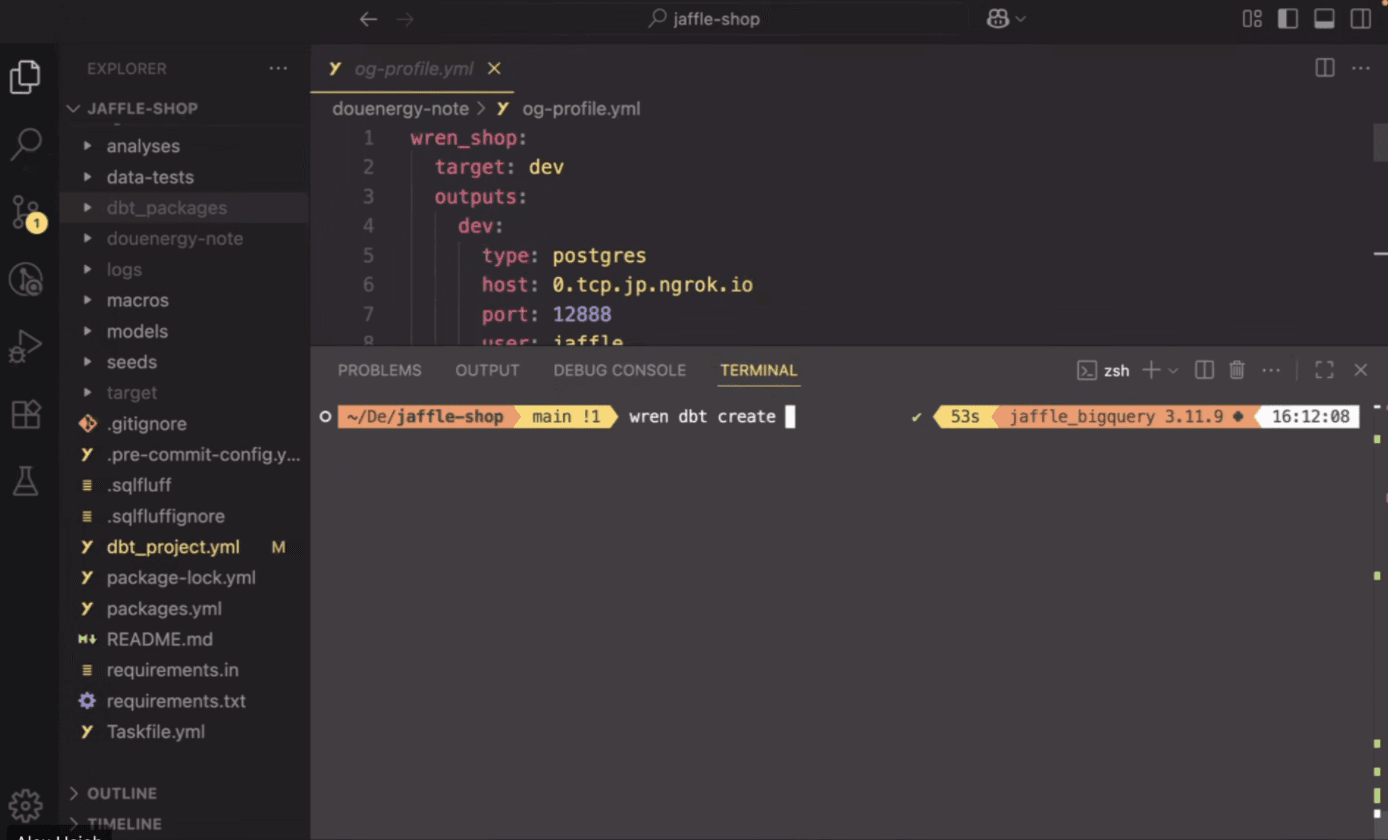The image size is (1388, 840).
Task: Open the Extensions view icon
Action: [25, 413]
